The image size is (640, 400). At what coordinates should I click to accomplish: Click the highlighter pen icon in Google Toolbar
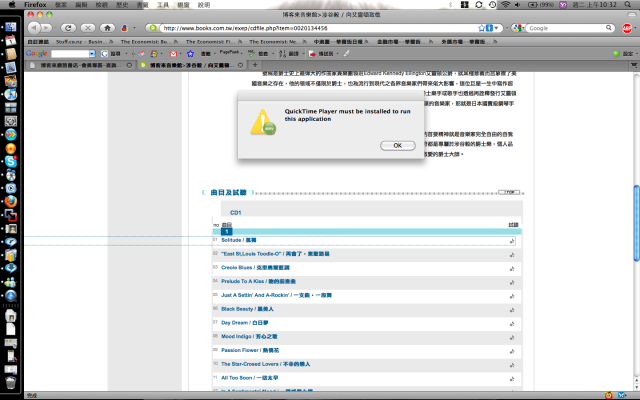point(346,53)
